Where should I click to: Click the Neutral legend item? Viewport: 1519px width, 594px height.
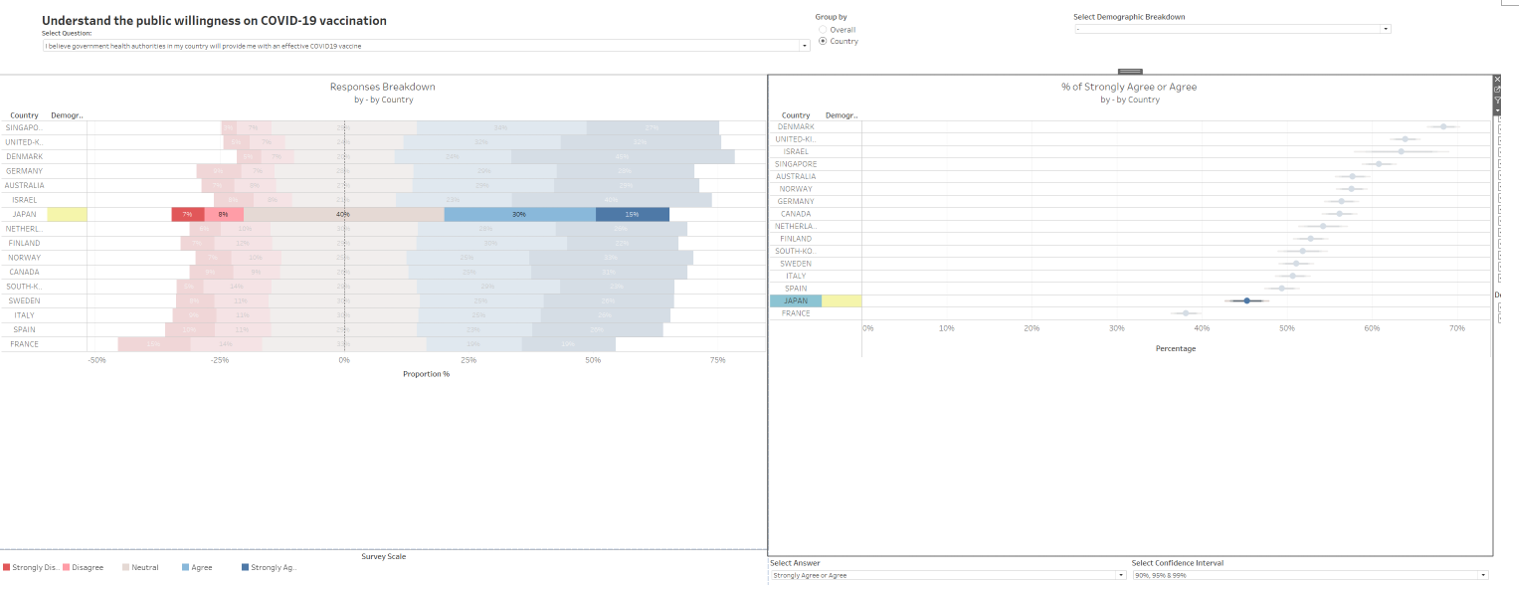(x=139, y=567)
